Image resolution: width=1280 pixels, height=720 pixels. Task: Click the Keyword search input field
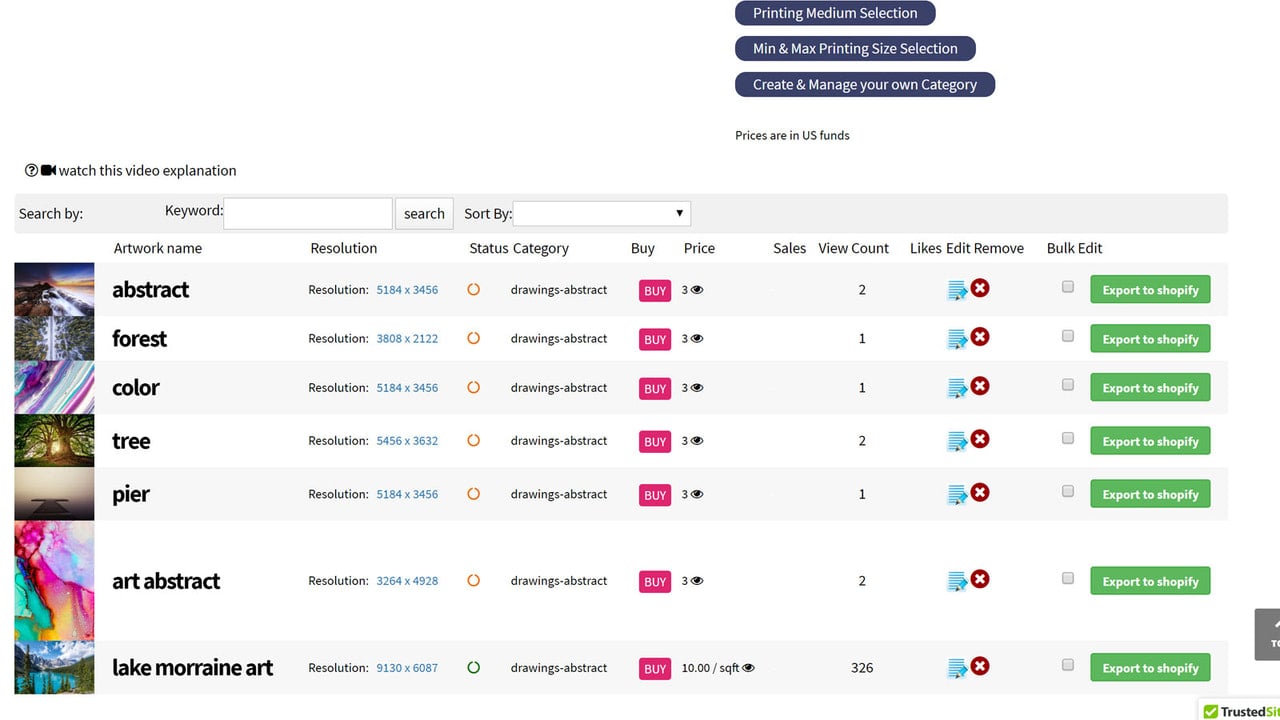pos(308,213)
